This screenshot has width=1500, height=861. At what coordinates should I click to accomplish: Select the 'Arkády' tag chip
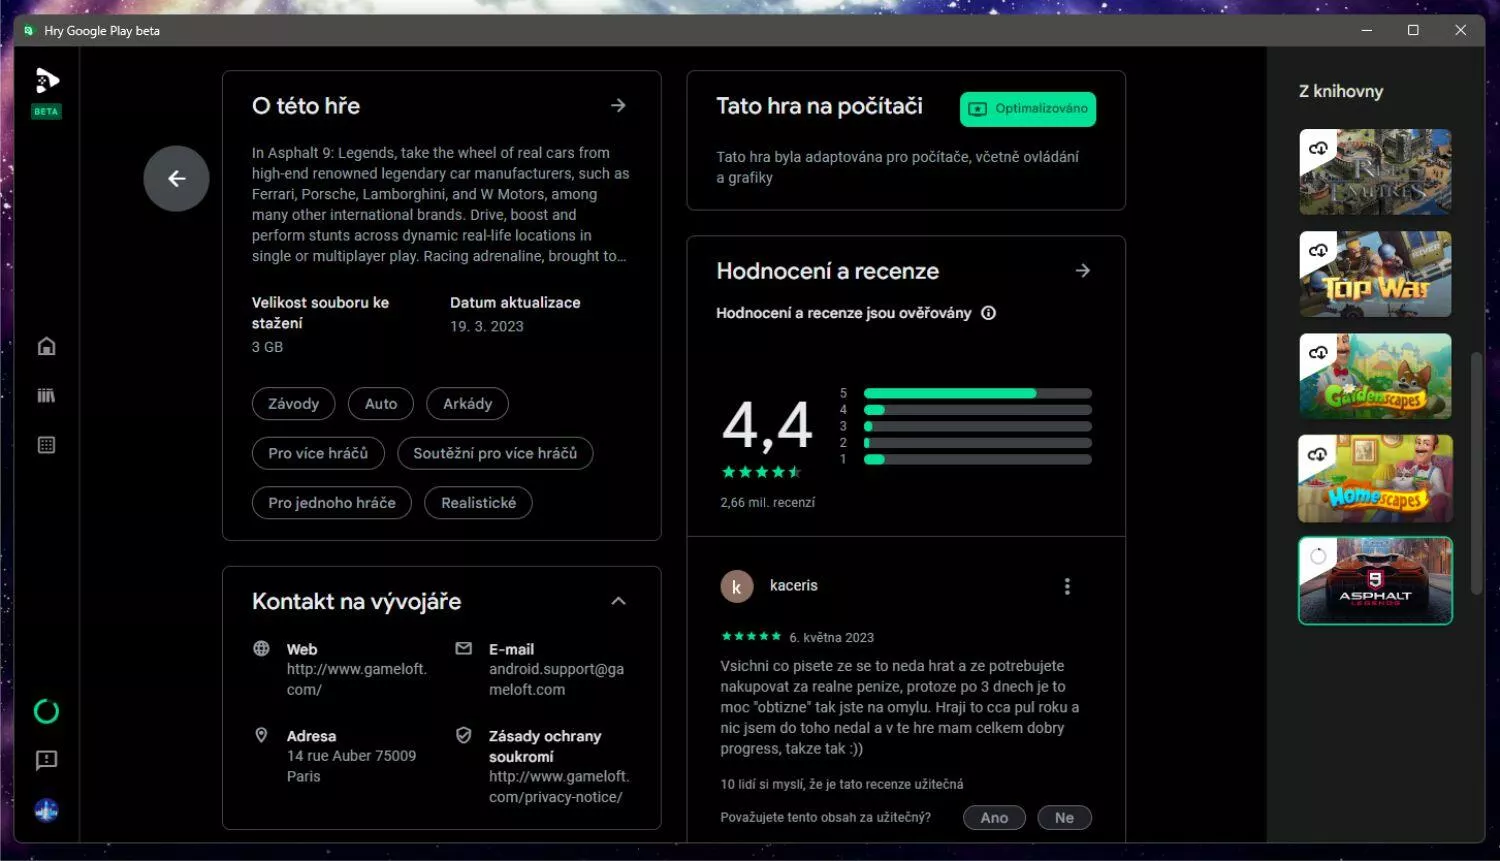468,404
